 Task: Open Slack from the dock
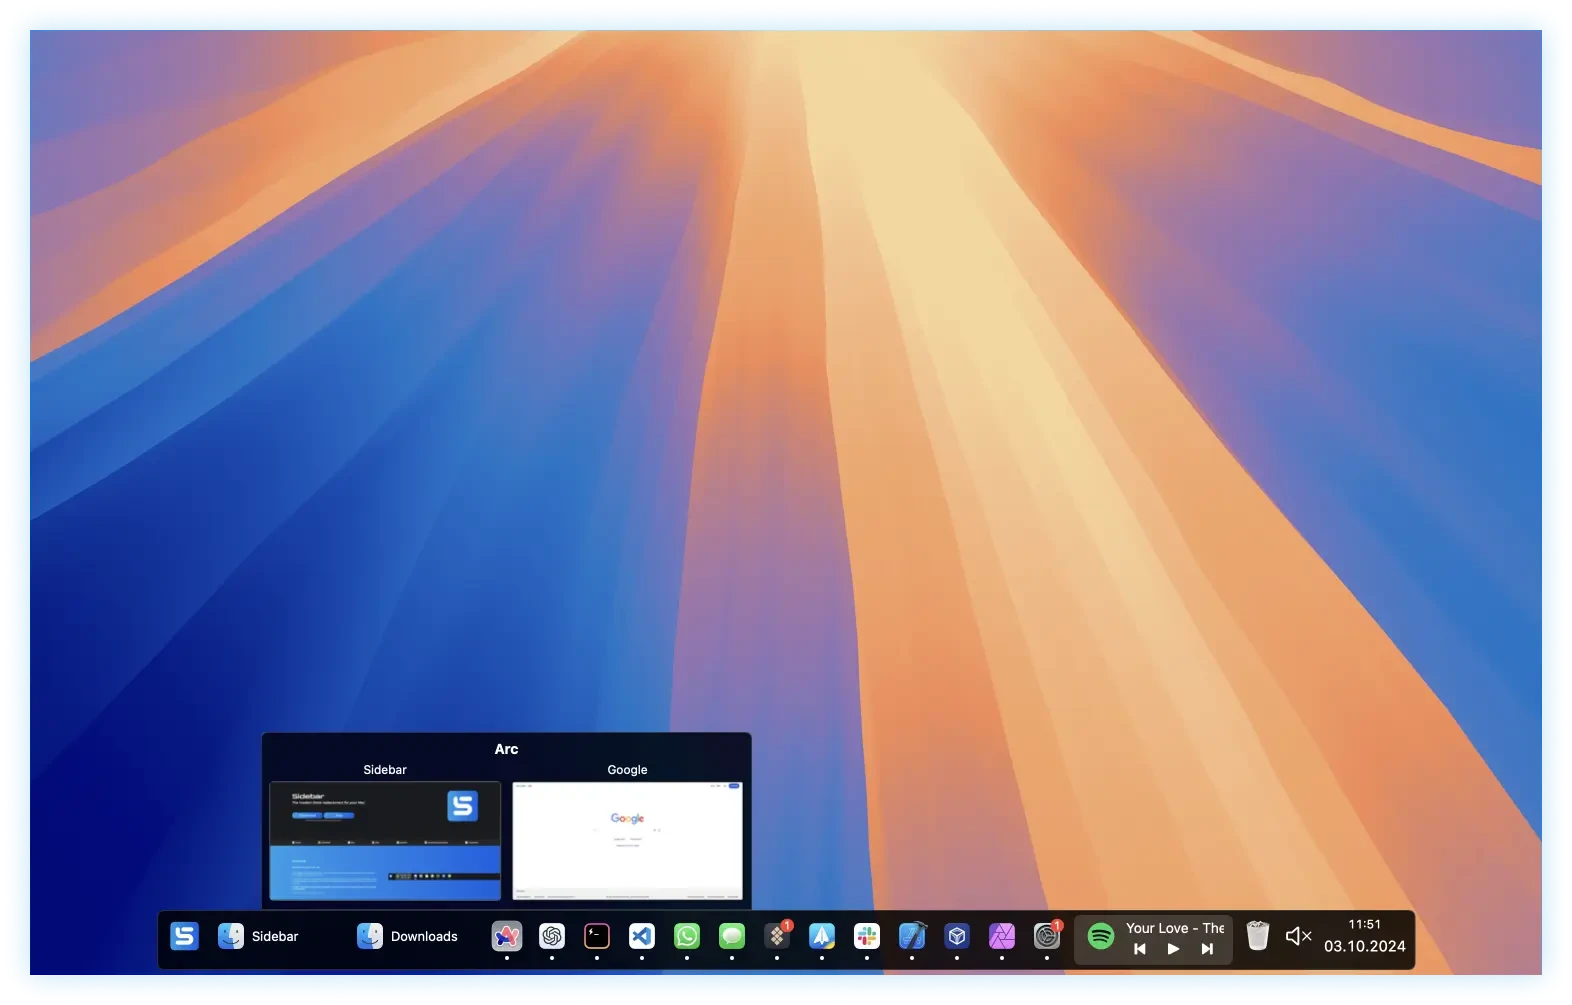point(867,936)
